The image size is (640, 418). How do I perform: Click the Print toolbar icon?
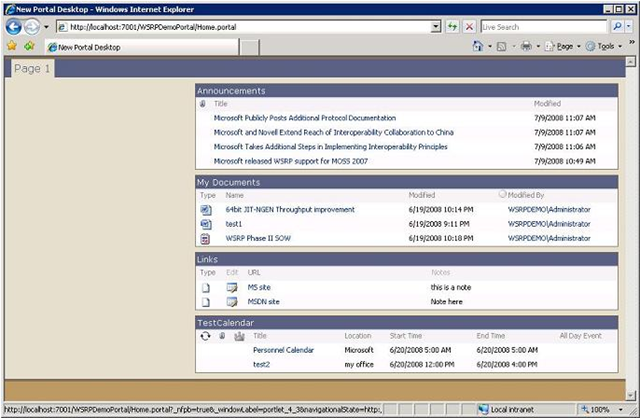526,46
